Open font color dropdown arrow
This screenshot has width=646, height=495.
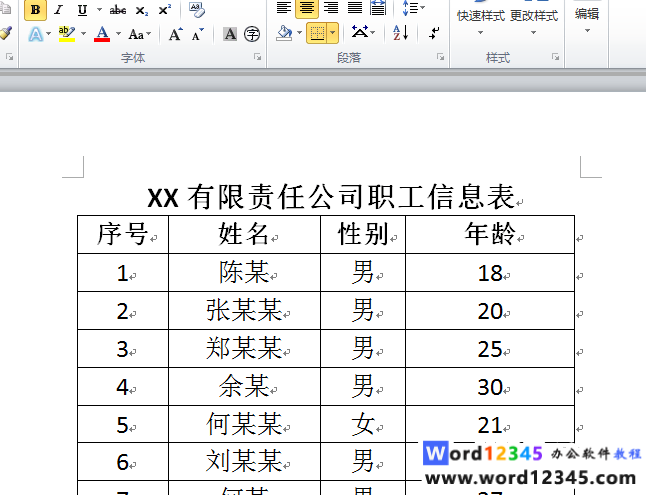click(x=119, y=34)
